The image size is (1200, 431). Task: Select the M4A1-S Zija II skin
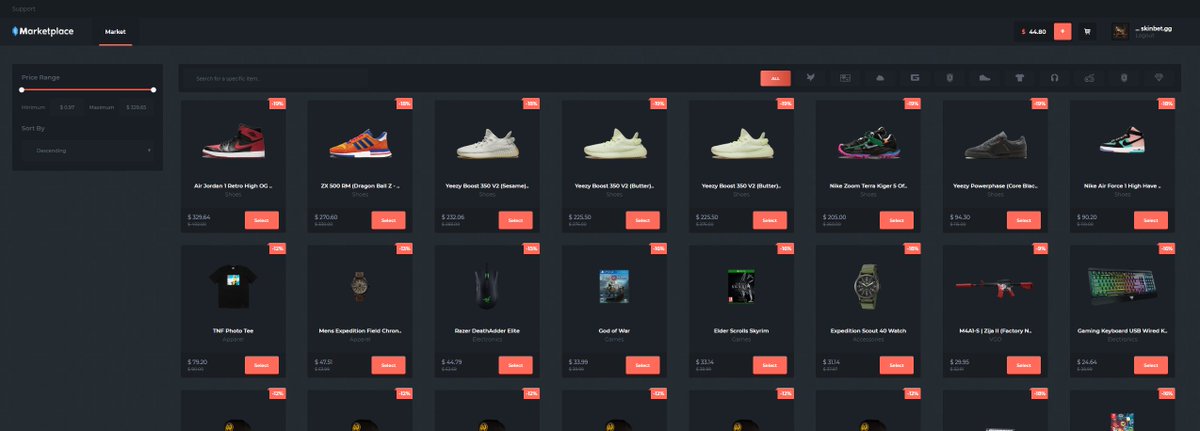1024,365
